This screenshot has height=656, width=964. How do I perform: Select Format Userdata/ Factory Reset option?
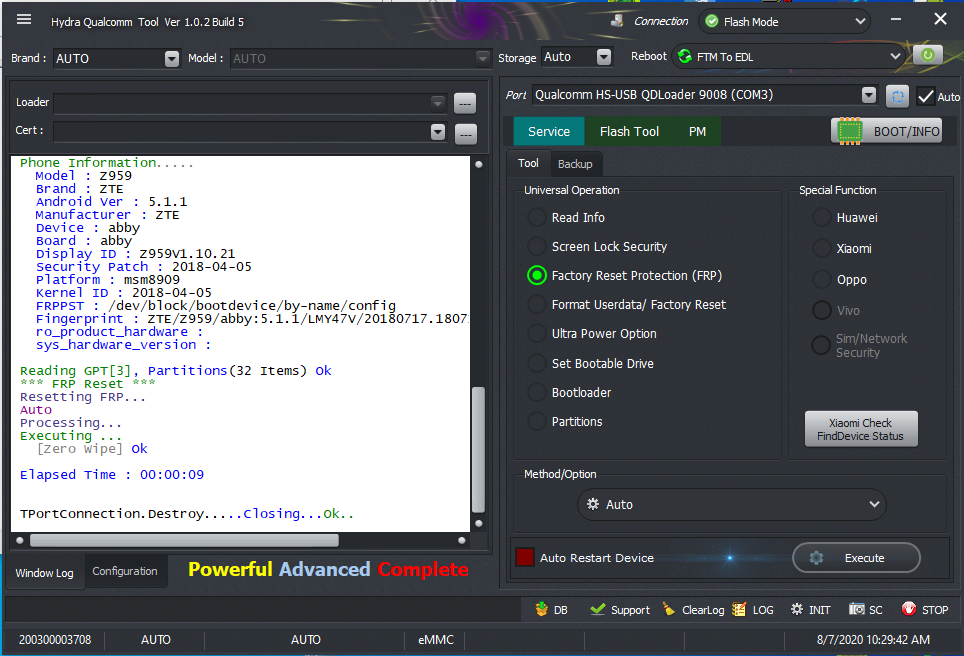click(x=538, y=305)
